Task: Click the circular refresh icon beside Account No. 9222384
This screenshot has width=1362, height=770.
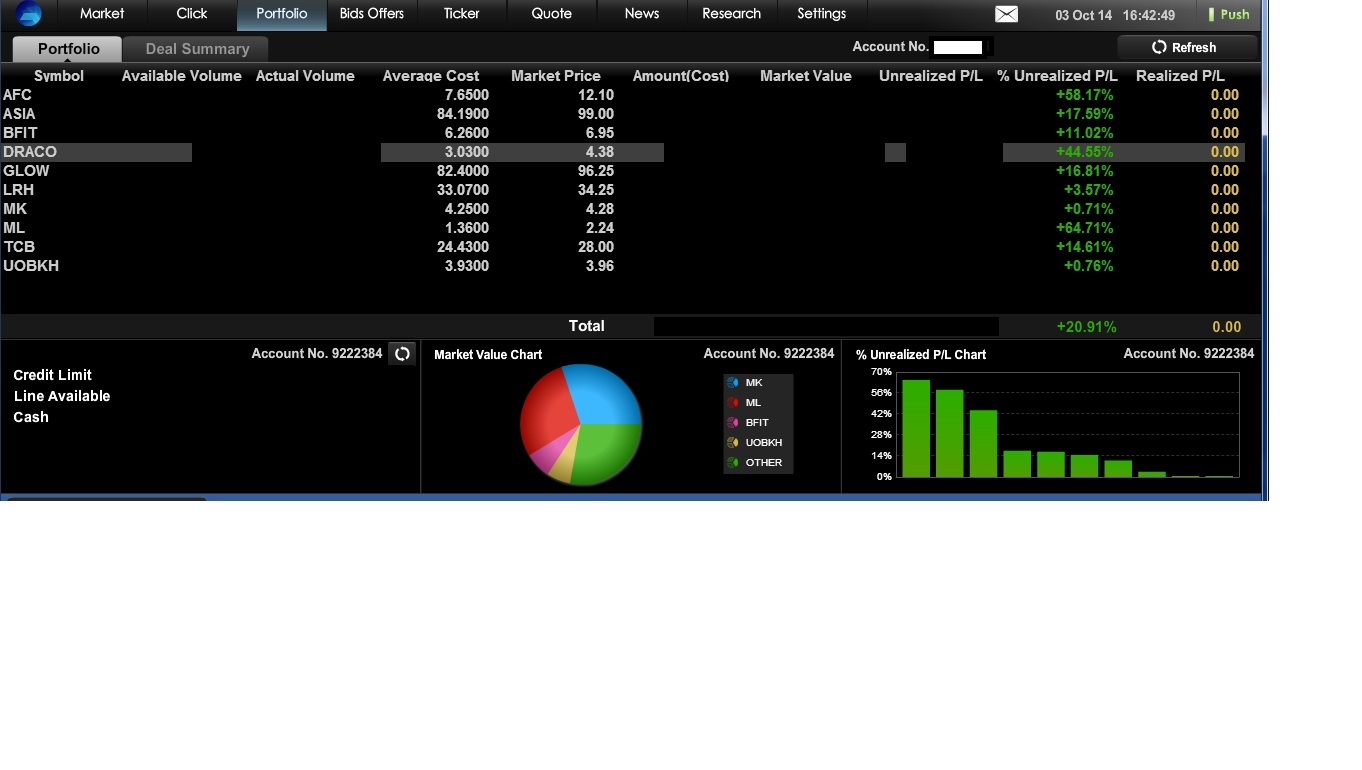Action: 402,353
